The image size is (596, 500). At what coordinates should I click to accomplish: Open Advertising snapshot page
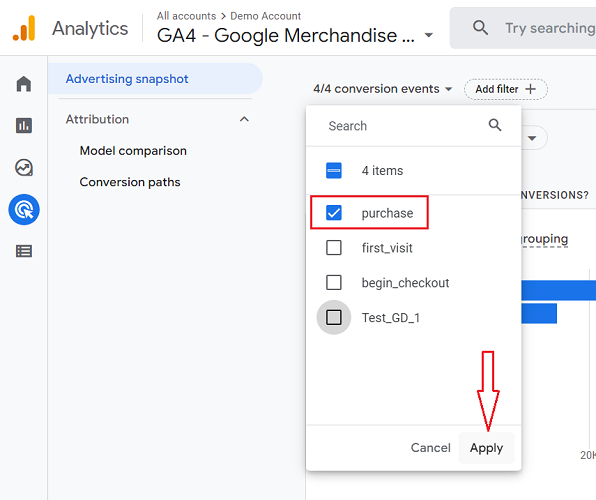155,79
